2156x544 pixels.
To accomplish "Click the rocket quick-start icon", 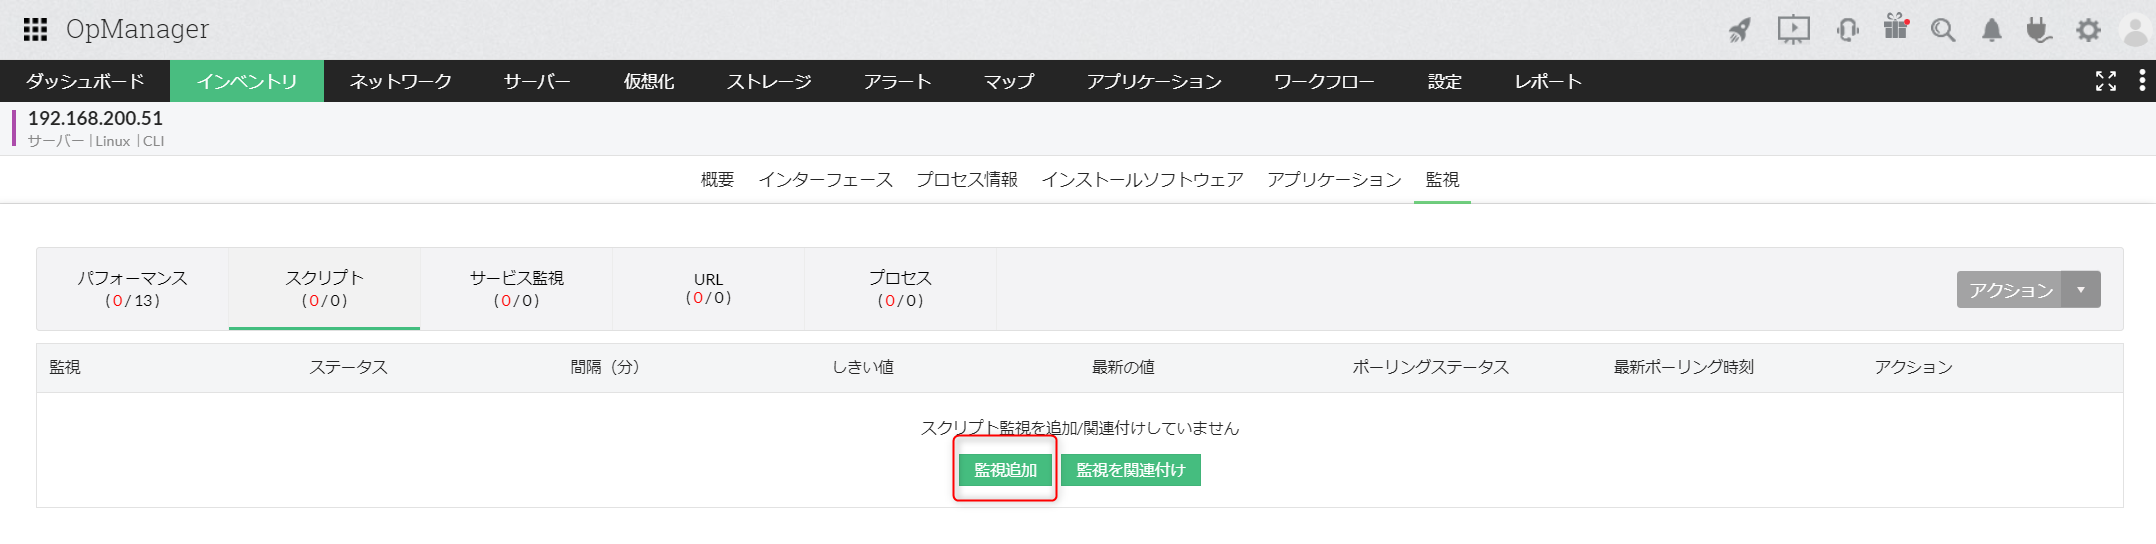I will [x=1740, y=30].
